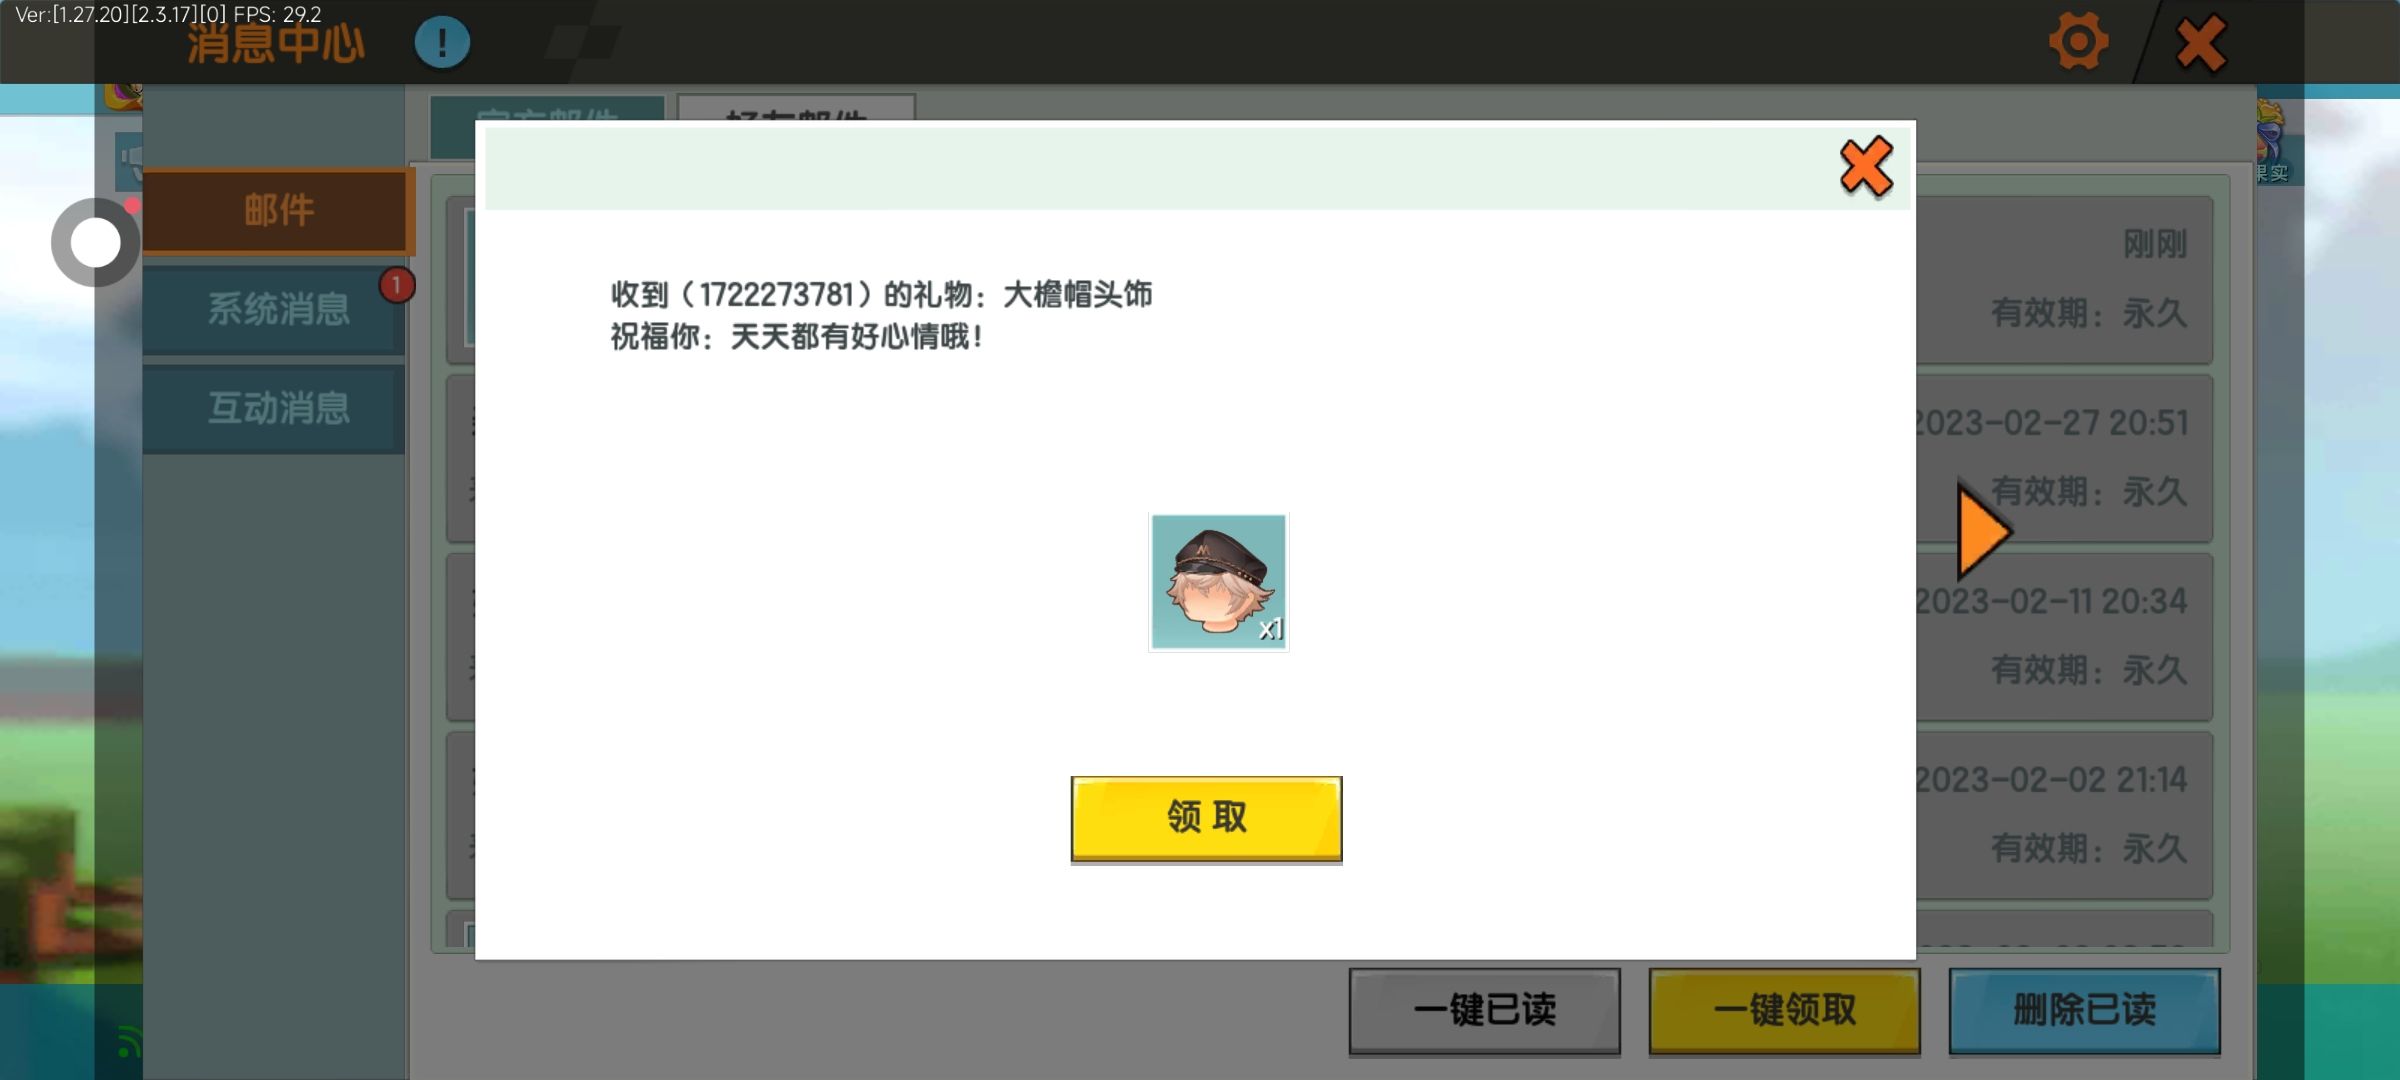
Task: Click the settings gear icon
Action: [x=2078, y=42]
